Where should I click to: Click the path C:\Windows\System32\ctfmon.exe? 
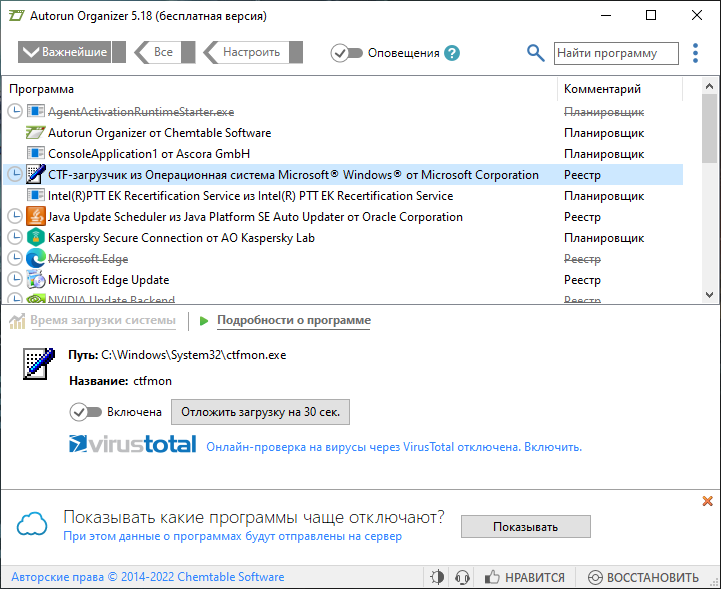[x=194, y=355]
